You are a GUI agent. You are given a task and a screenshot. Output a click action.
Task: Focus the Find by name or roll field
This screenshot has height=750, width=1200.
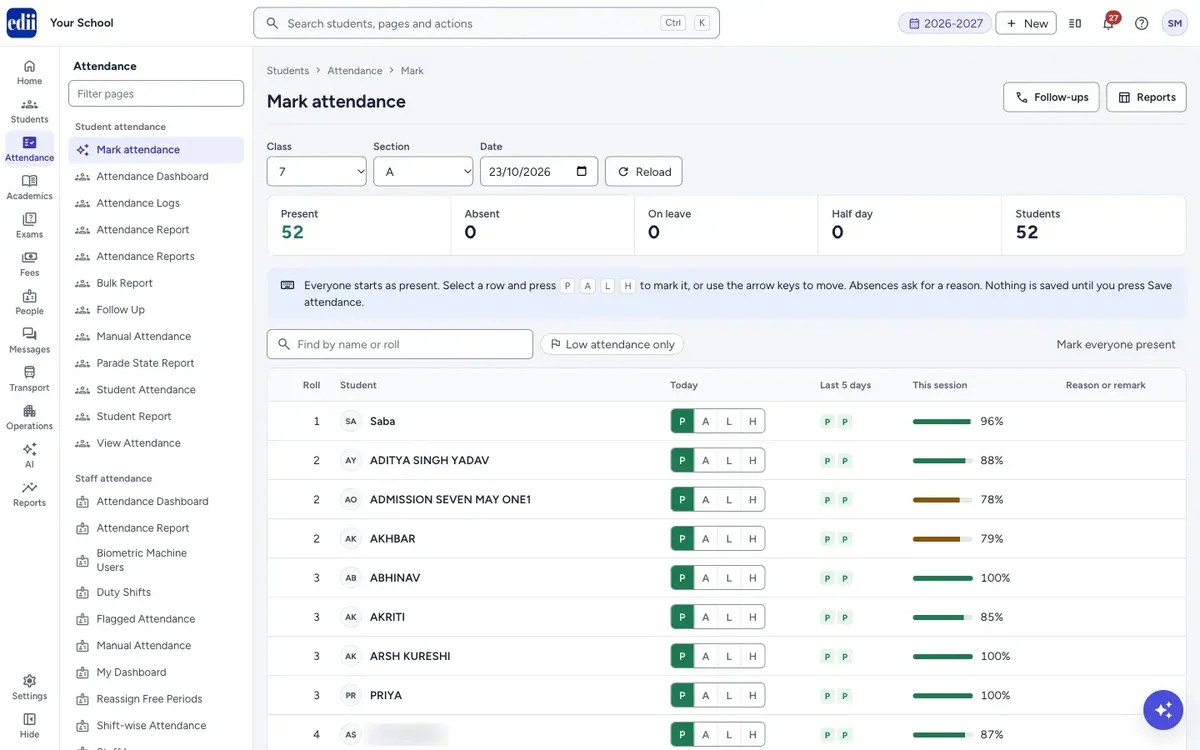click(400, 344)
